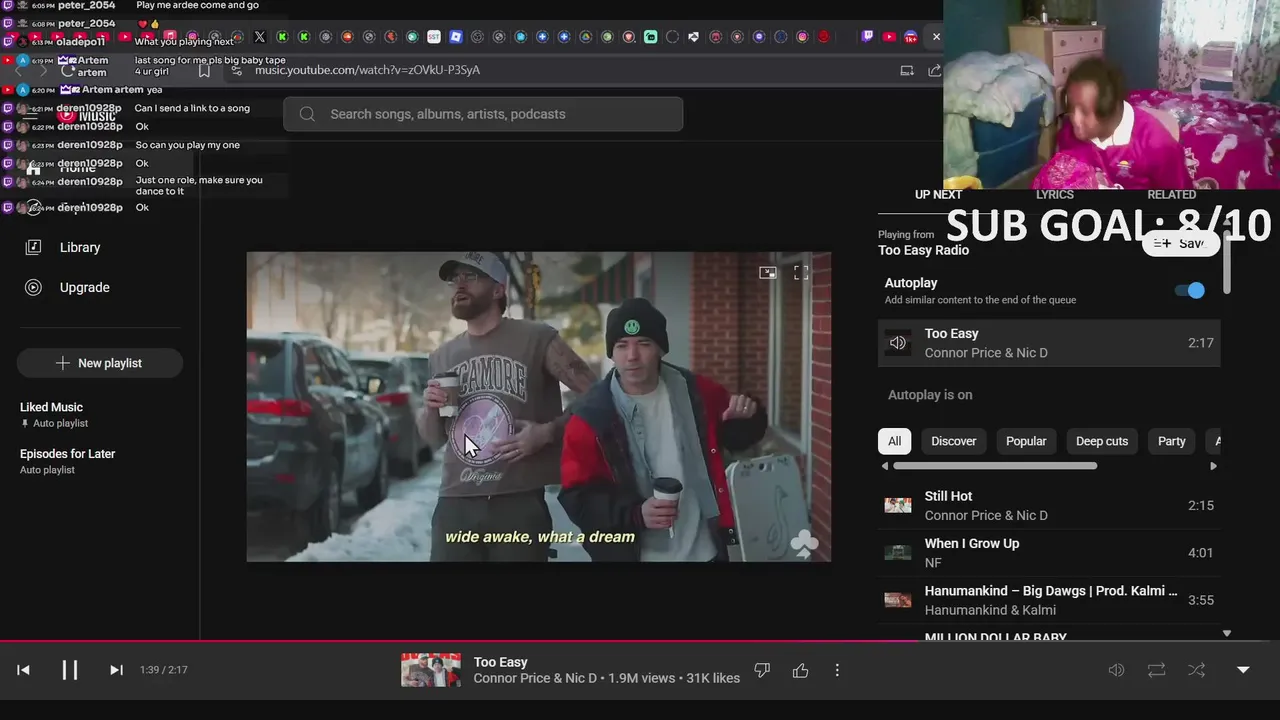This screenshot has width=1280, height=720.
Task: Toggle repeat mode icon
Action: coord(1156,670)
